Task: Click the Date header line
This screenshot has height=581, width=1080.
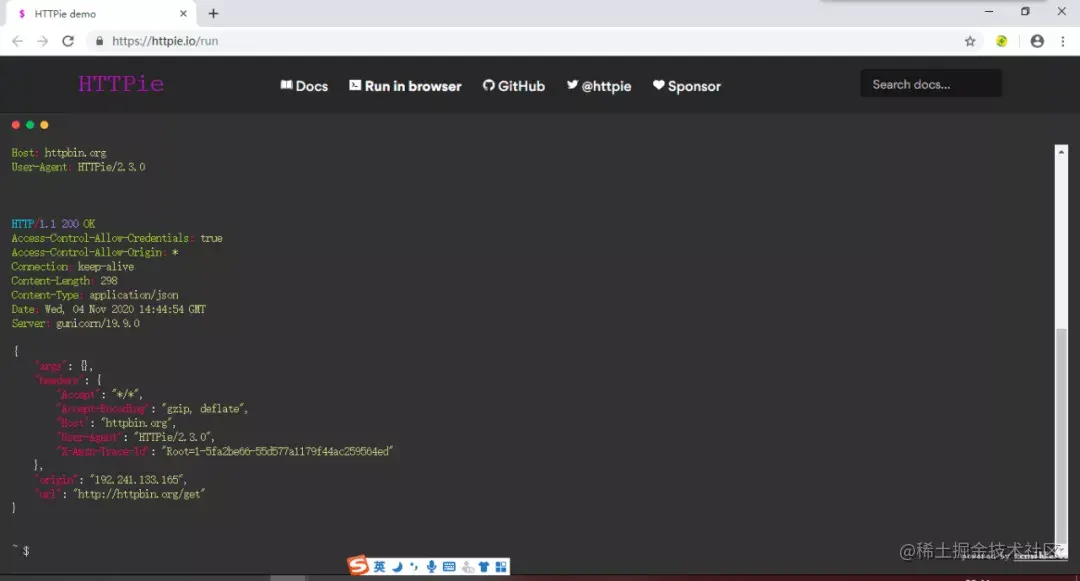Action: coord(108,309)
